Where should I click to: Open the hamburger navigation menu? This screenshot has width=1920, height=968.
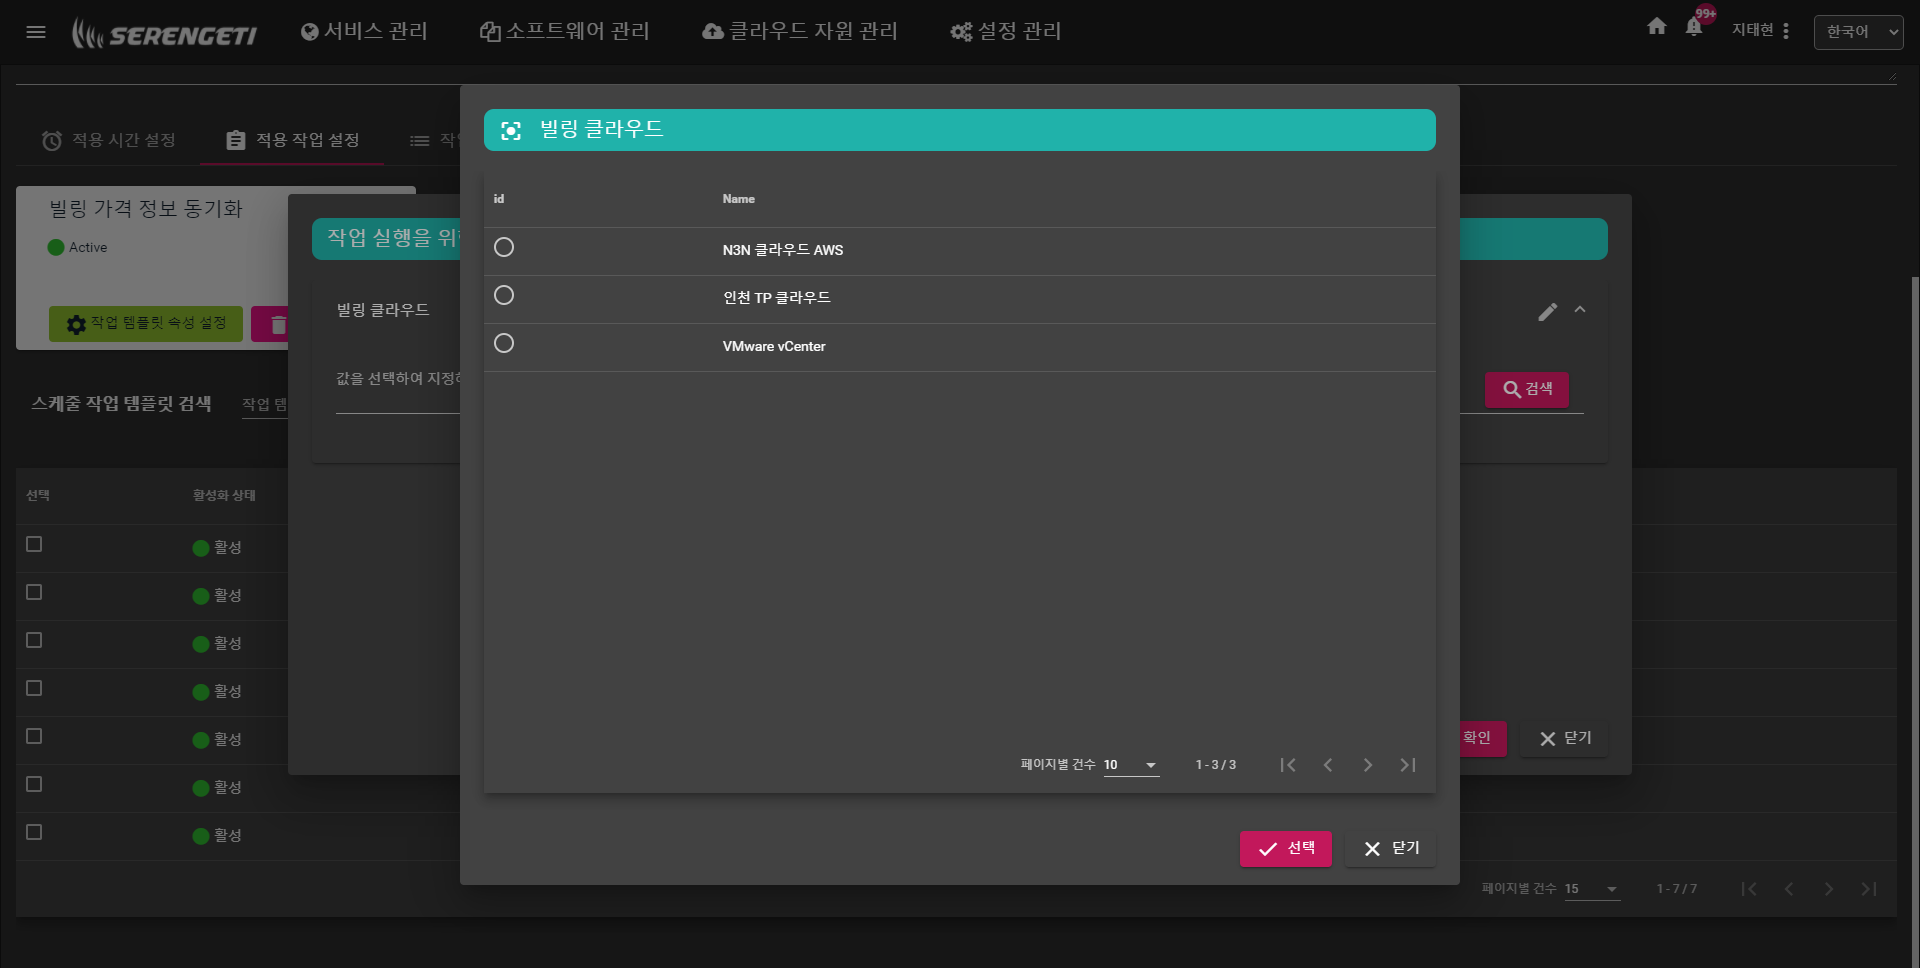click(36, 32)
